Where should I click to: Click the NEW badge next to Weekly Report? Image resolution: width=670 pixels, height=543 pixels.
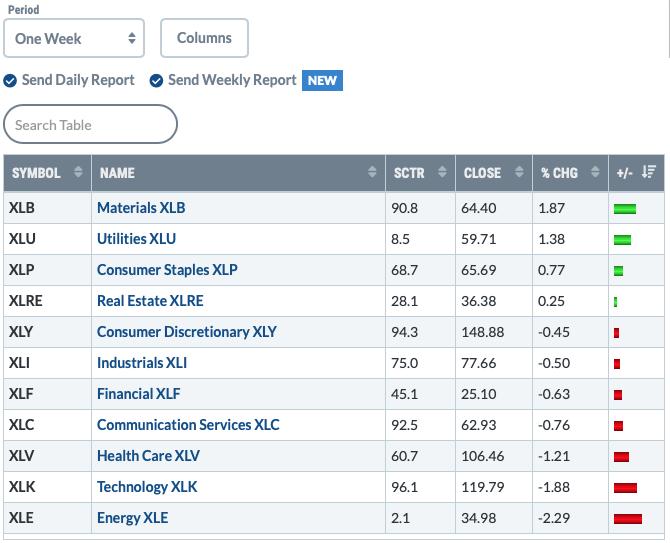322,80
